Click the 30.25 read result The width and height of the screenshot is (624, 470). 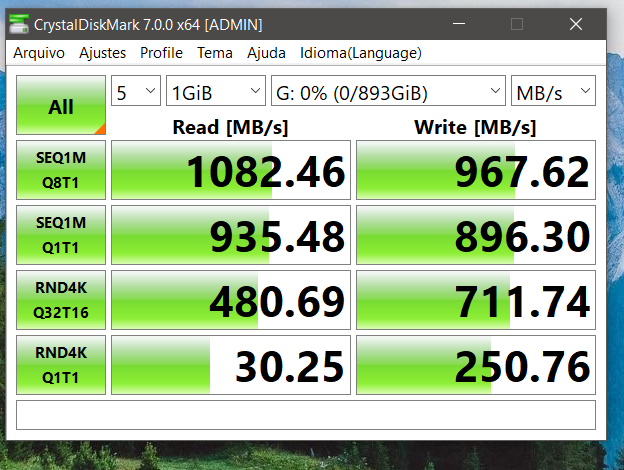pyautogui.click(x=231, y=365)
